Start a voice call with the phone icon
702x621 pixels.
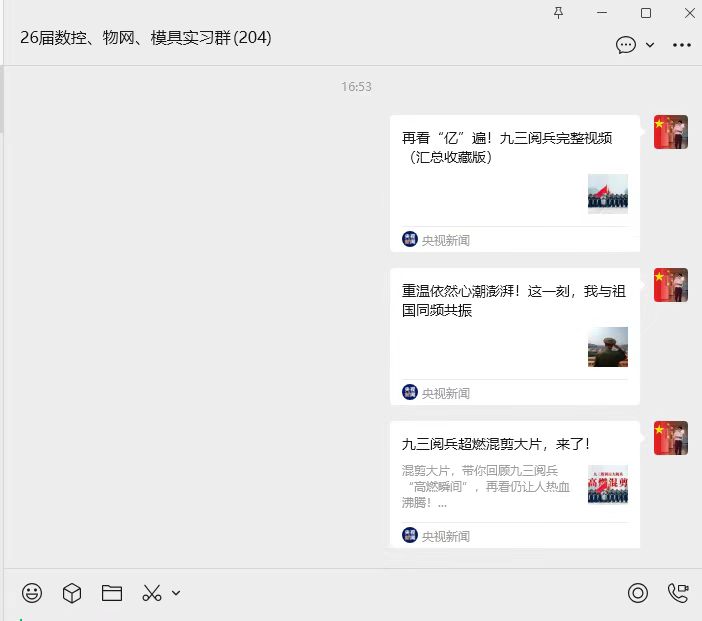[678, 593]
